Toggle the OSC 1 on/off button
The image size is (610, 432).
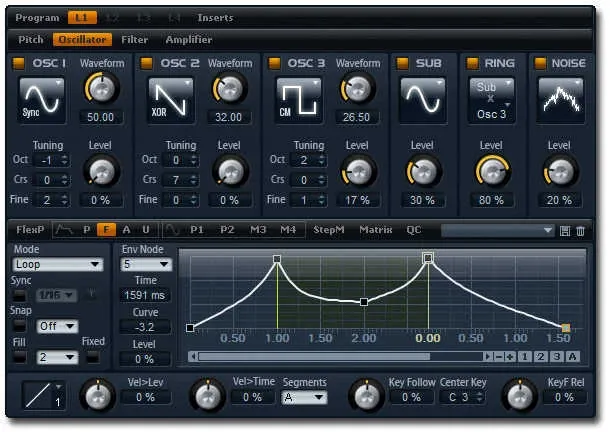[20, 64]
